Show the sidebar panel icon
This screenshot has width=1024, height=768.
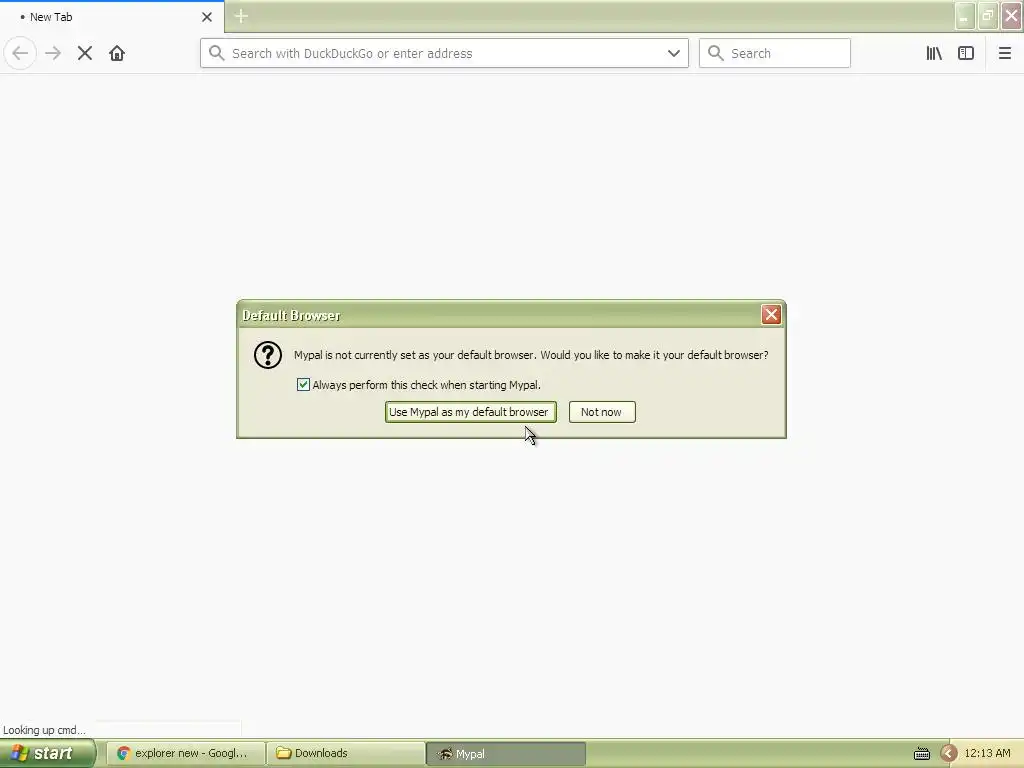[x=966, y=54]
